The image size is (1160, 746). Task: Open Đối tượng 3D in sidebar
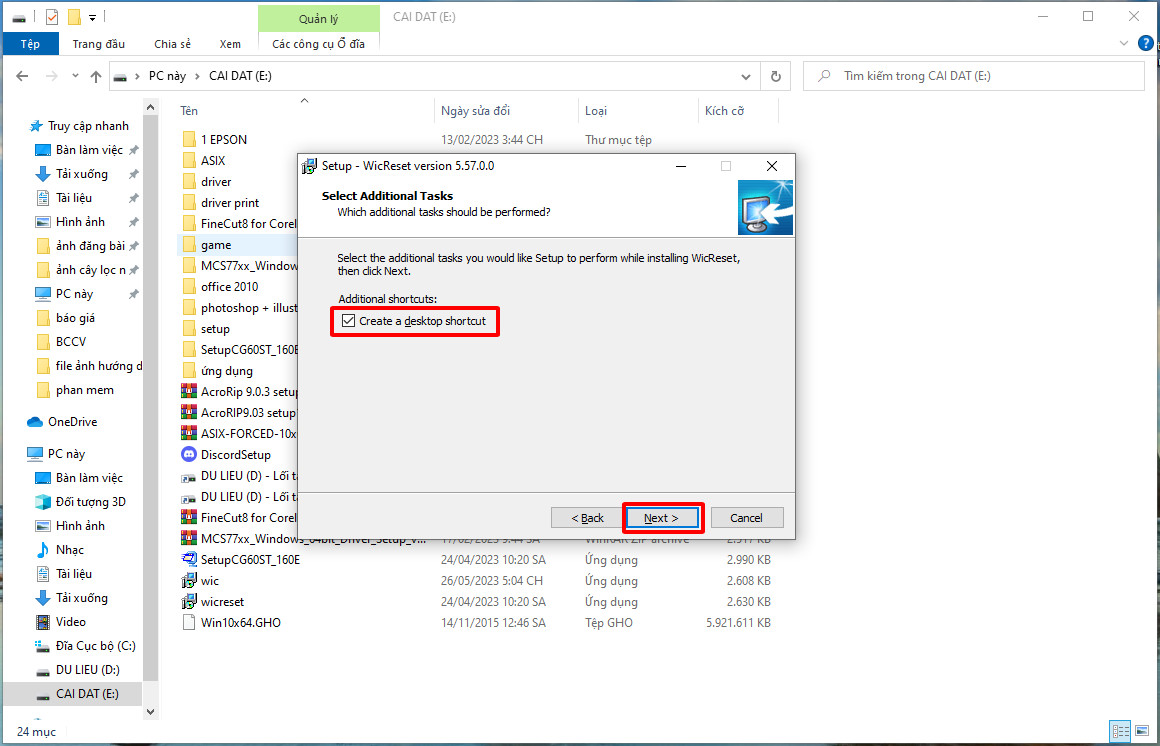(90, 502)
